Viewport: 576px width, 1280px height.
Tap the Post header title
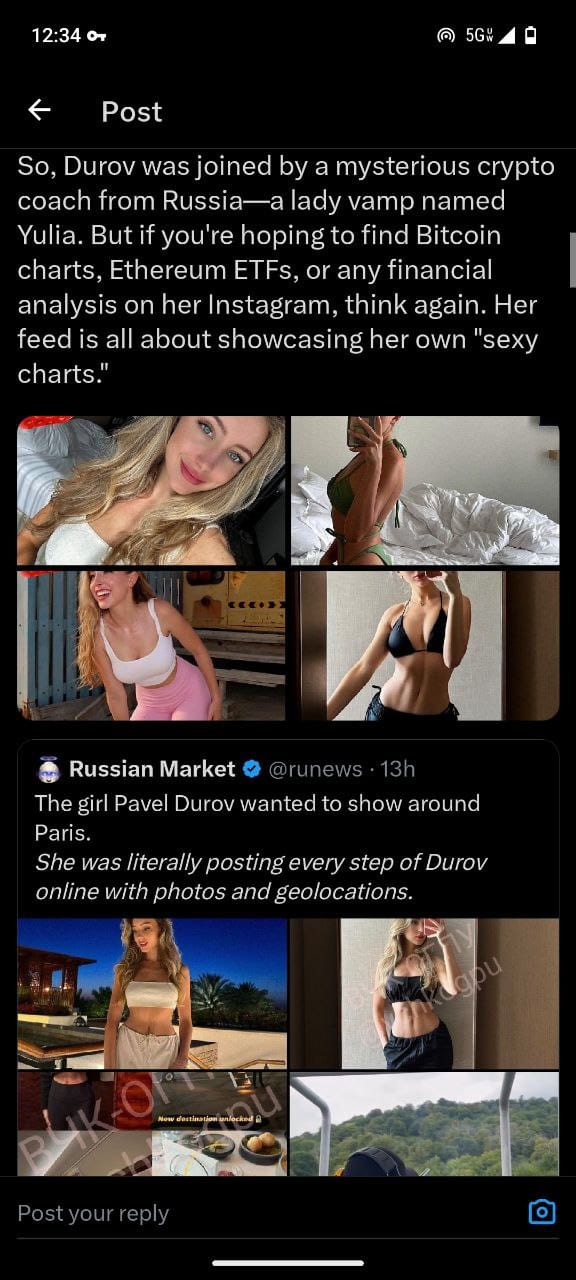(131, 111)
